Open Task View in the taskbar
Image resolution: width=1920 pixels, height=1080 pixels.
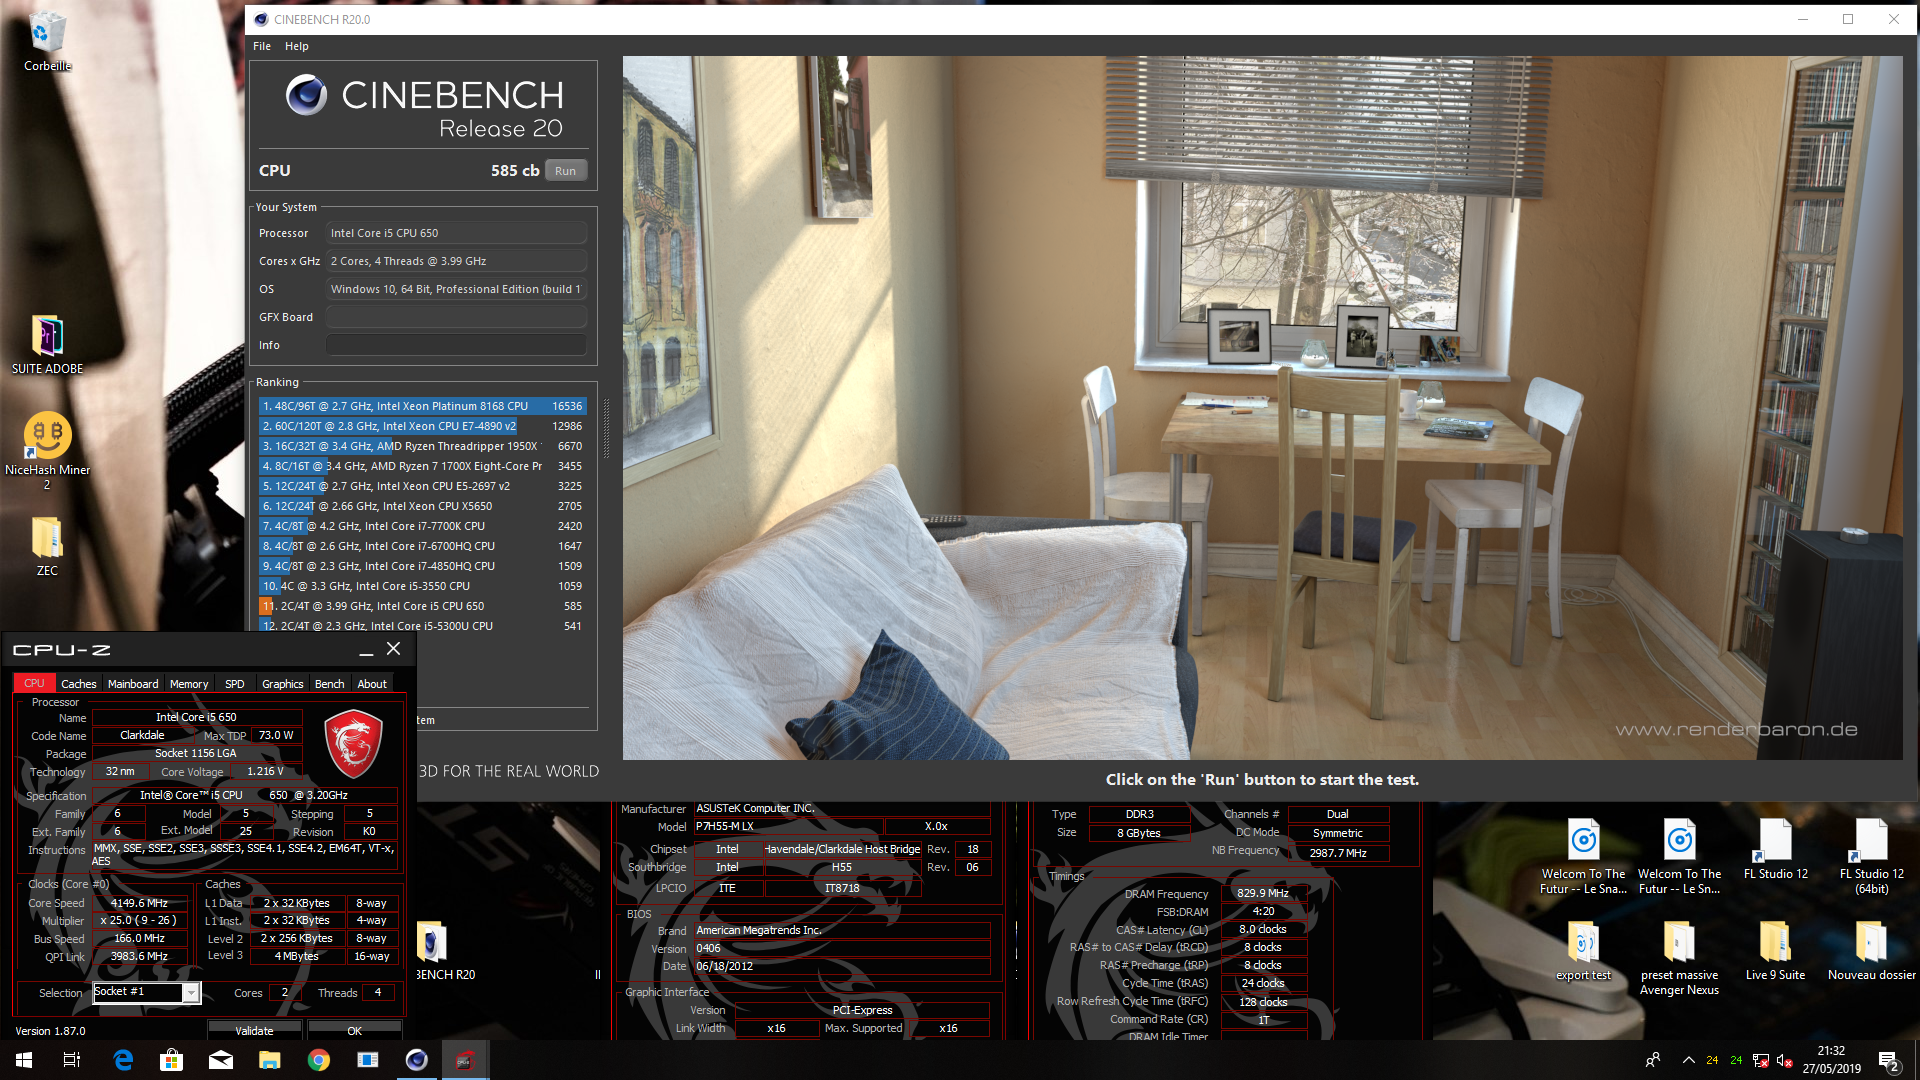[x=72, y=1060]
